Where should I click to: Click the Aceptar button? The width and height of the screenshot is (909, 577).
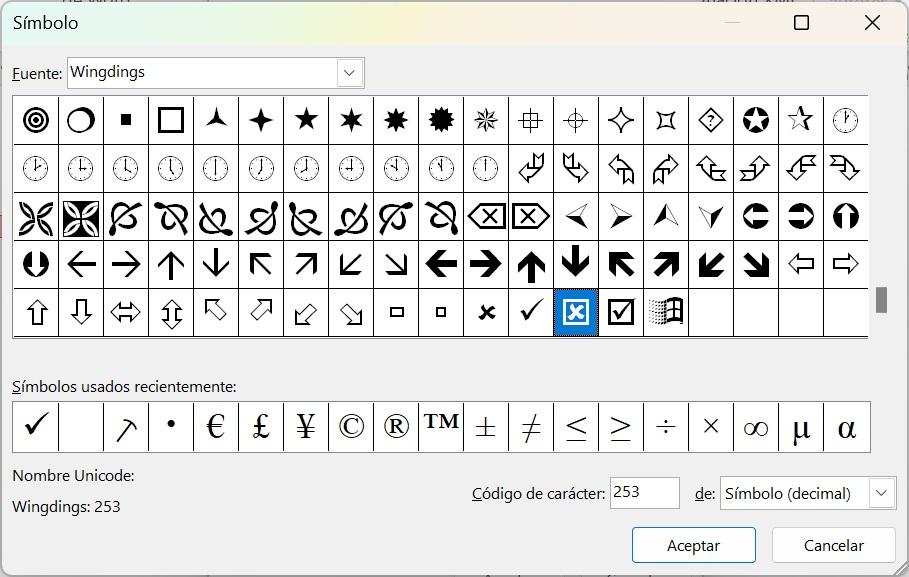click(x=693, y=545)
